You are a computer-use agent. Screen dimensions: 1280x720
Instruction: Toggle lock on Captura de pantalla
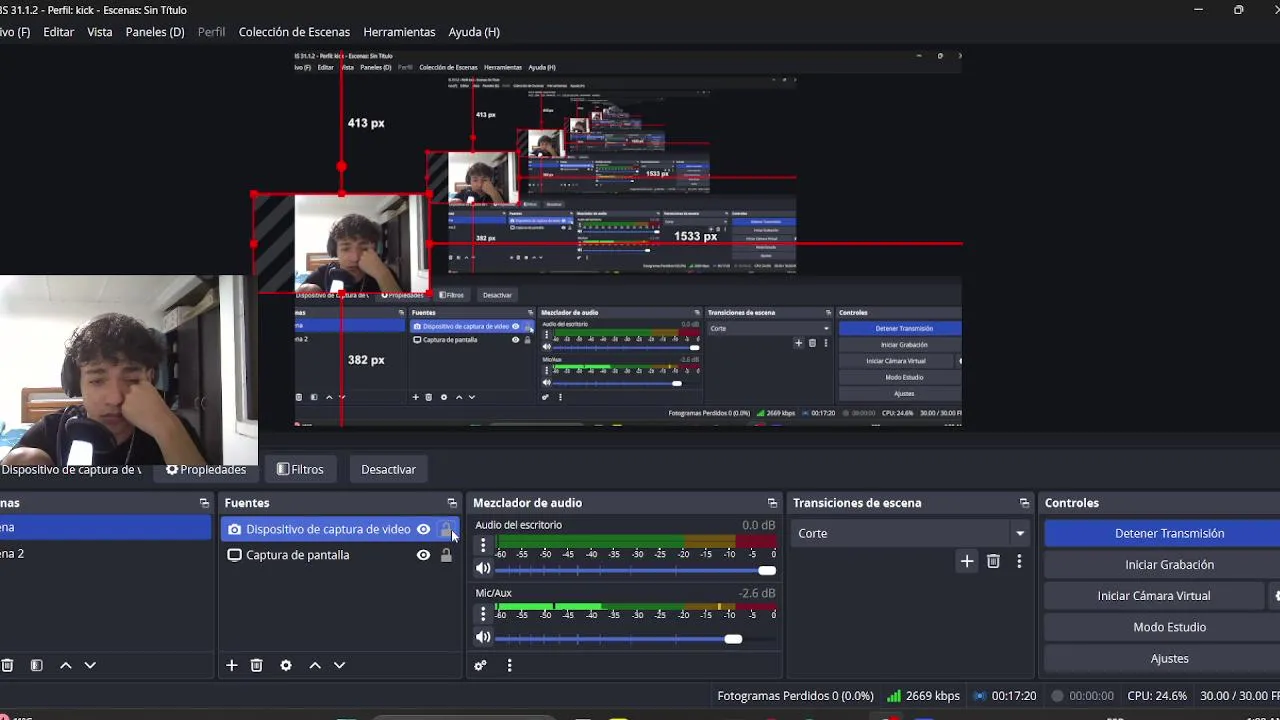tap(446, 555)
